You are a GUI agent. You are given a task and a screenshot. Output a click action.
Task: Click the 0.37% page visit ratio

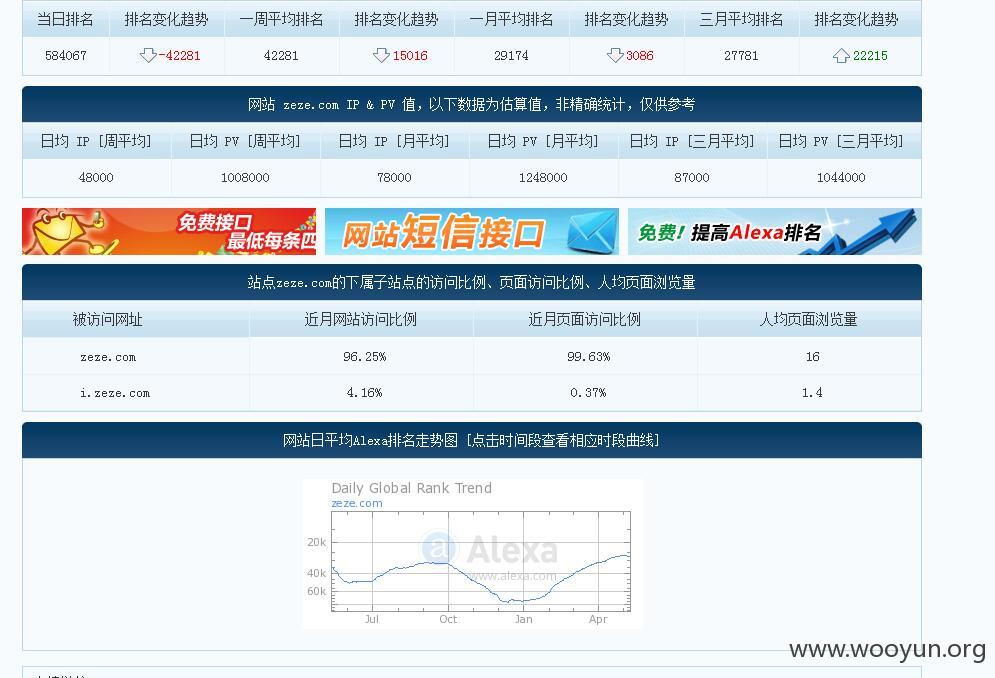[x=588, y=393]
